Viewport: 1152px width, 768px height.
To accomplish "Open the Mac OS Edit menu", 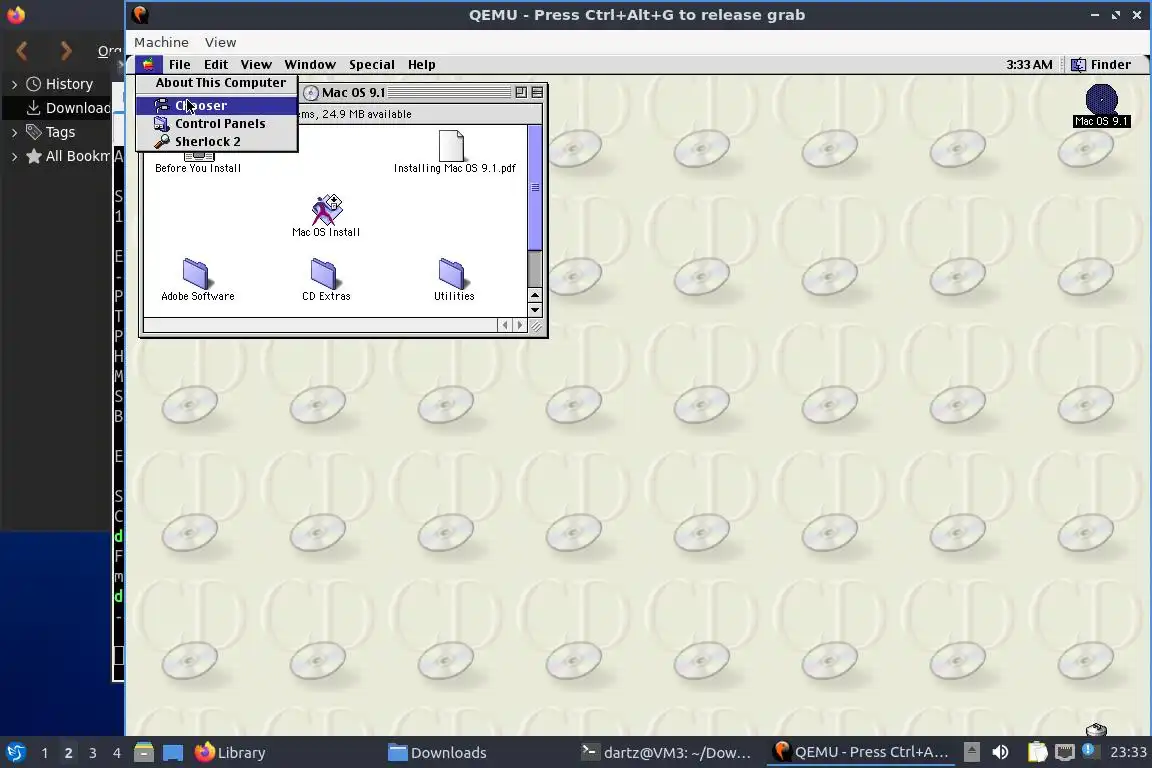I will coord(216,65).
